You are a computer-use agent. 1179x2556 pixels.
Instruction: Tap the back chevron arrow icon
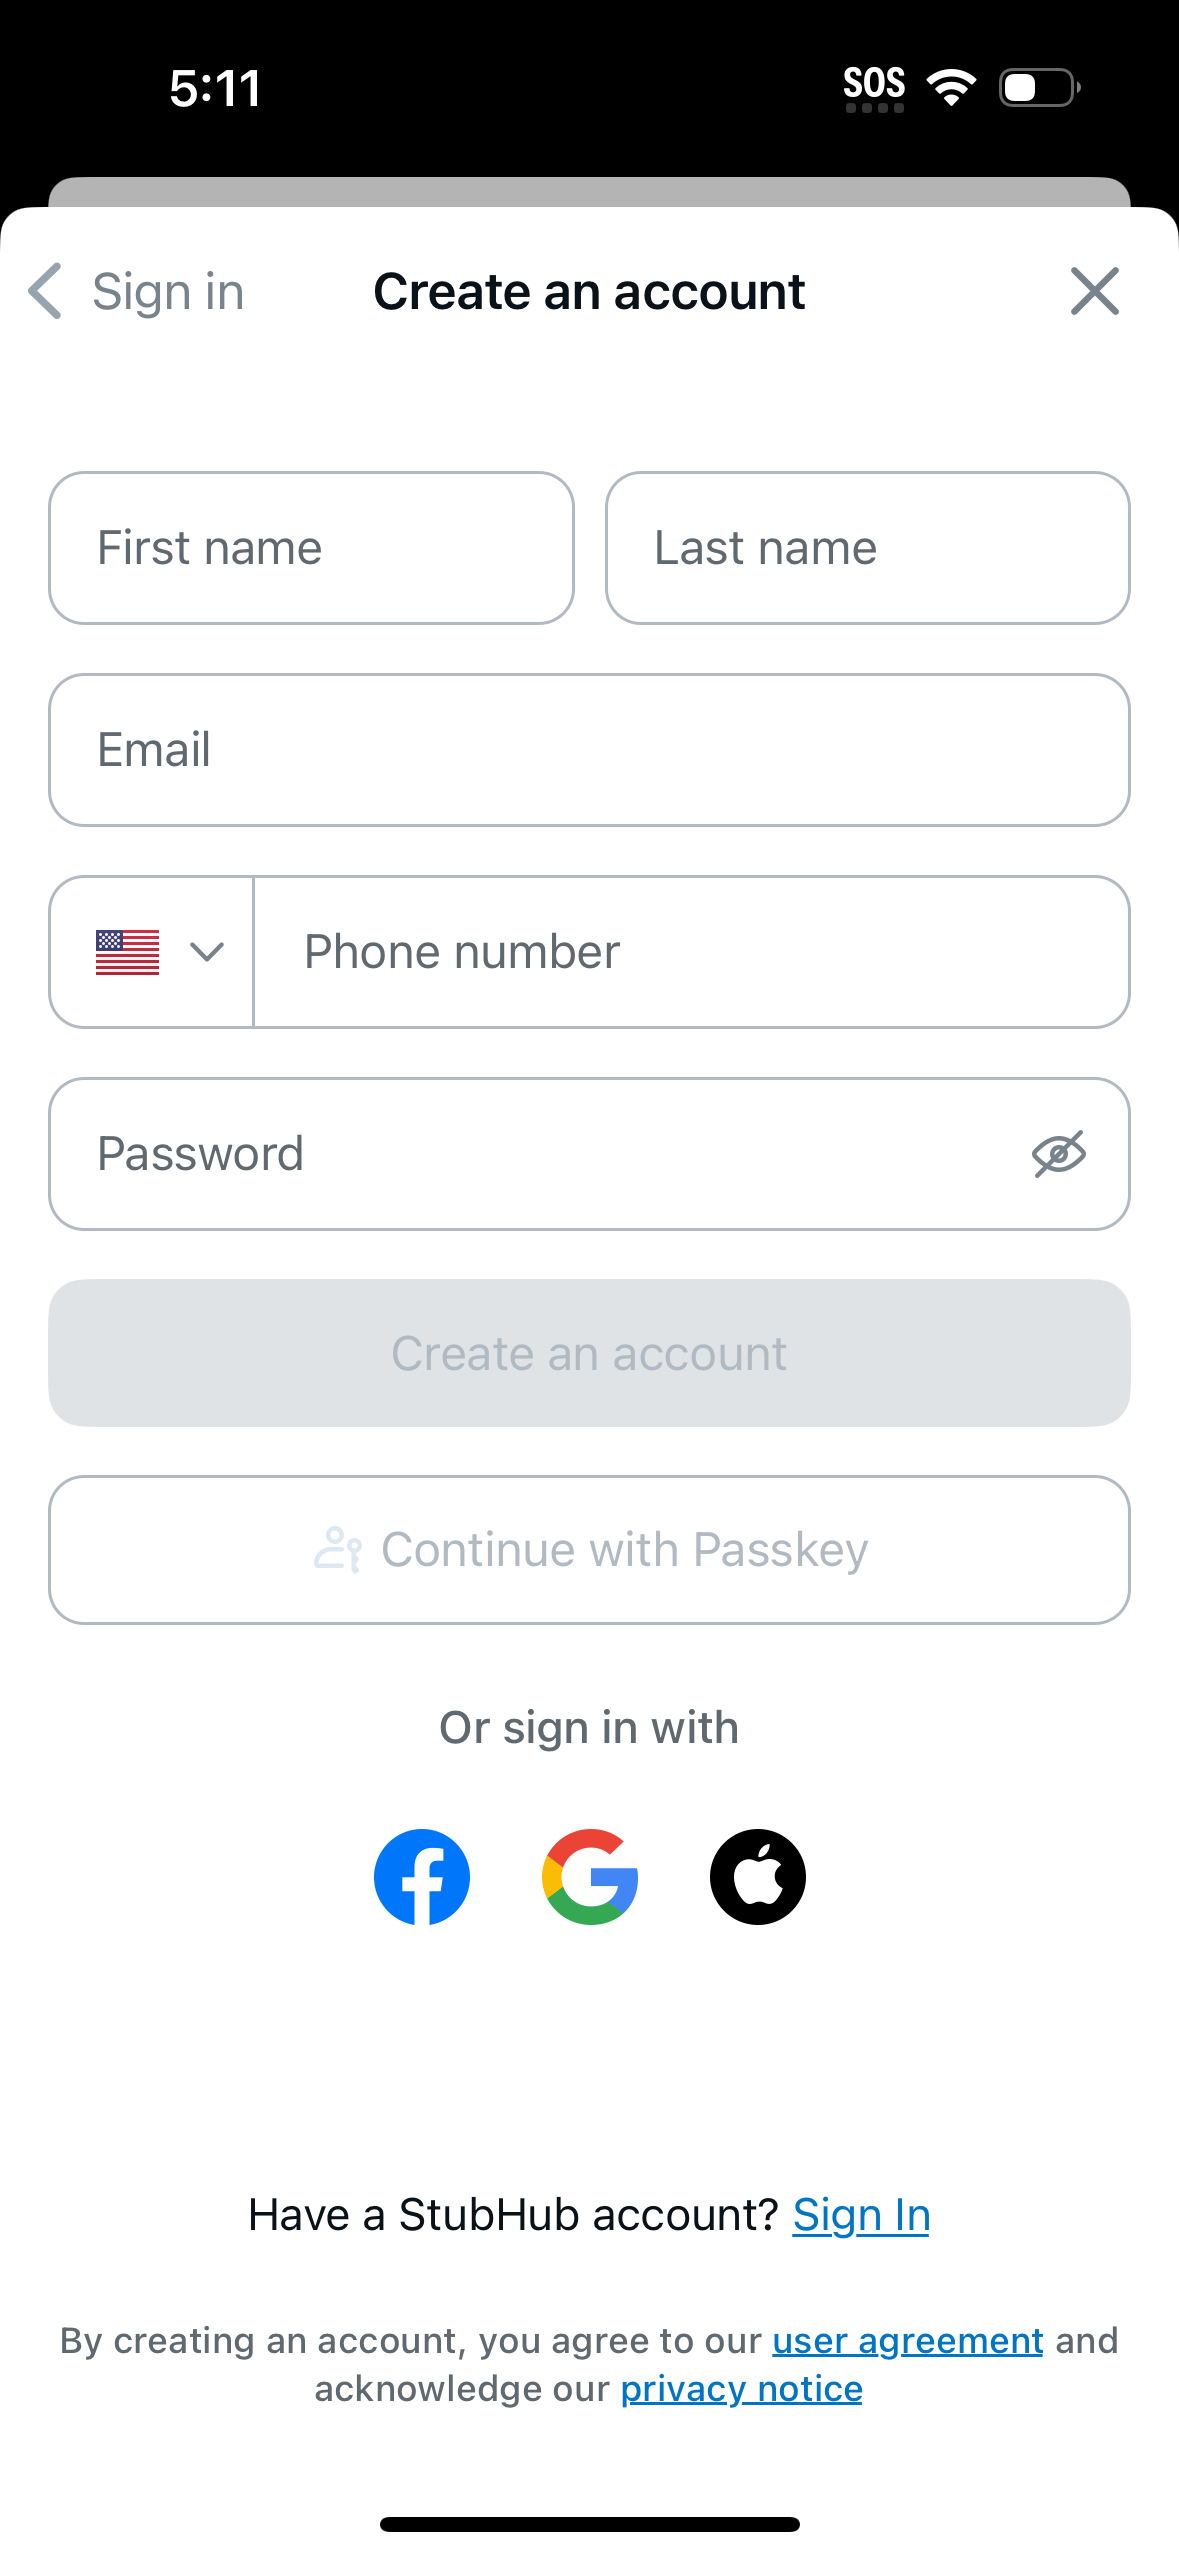[46, 292]
